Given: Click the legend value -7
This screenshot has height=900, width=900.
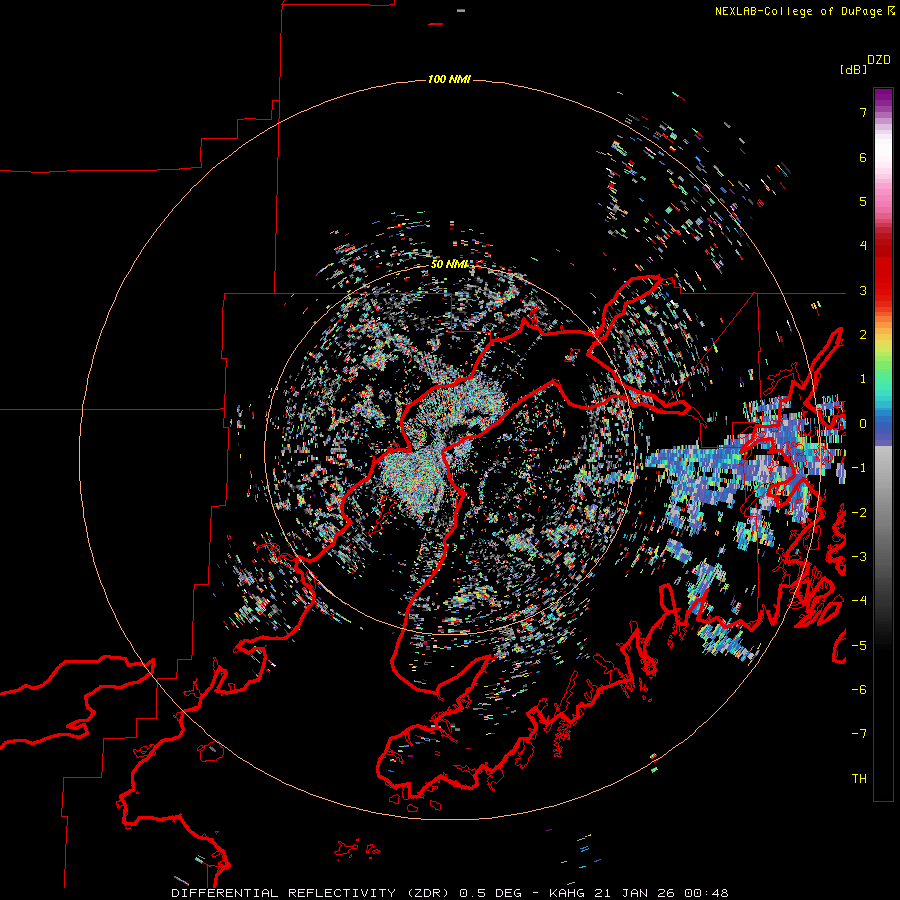Looking at the screenshot, I should coord(859,734).
